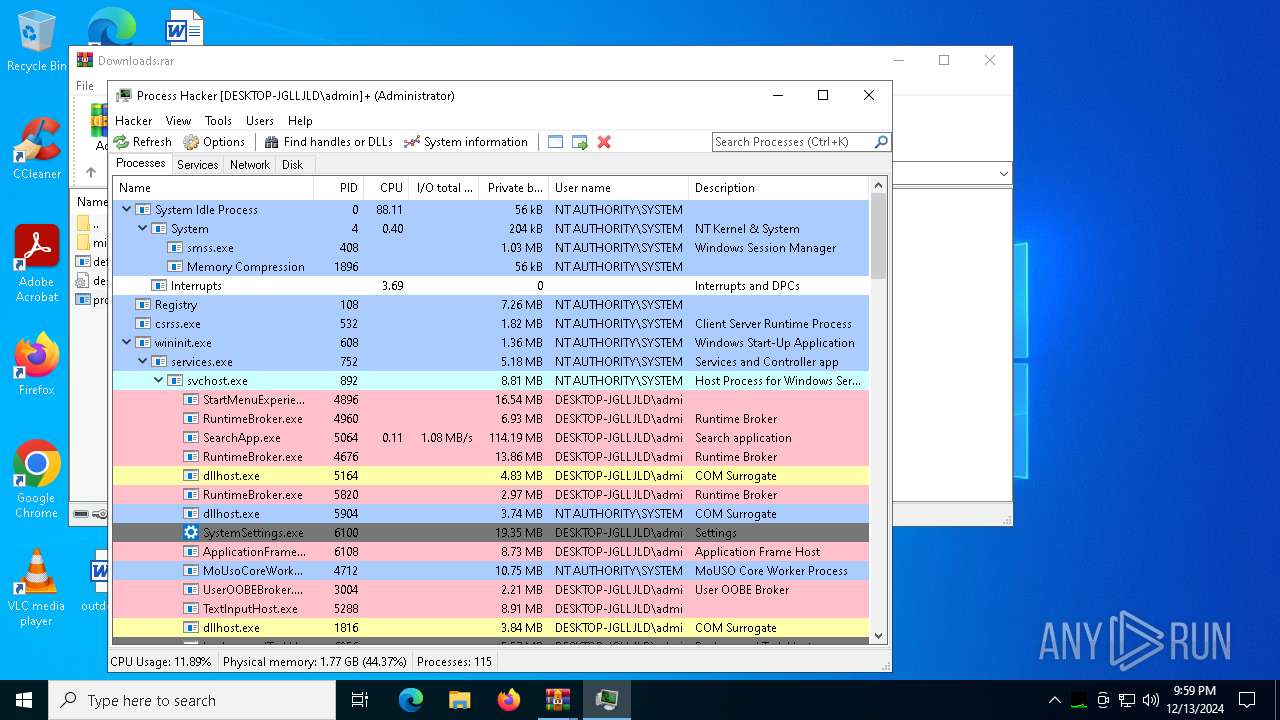Click the find window icon in toolbar
This screenshot has height=720, width=1280.
(x=555, y=142)
